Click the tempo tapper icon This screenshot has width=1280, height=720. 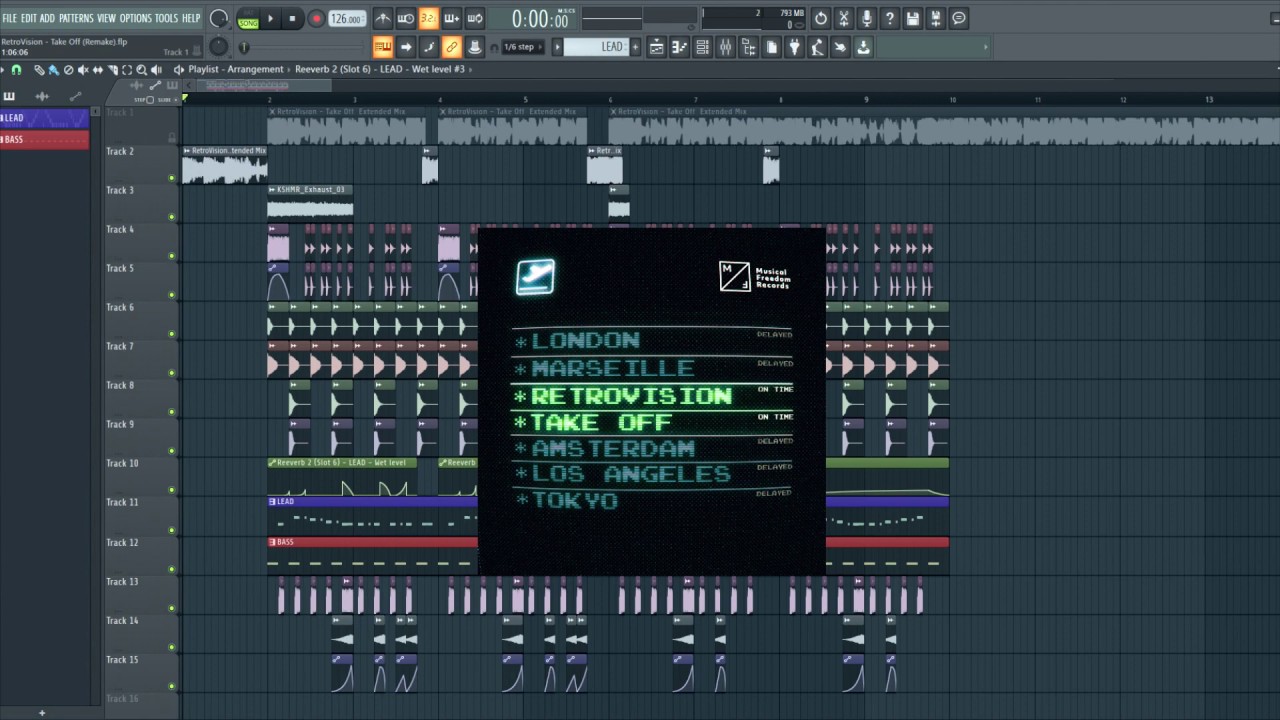(817, 47)
